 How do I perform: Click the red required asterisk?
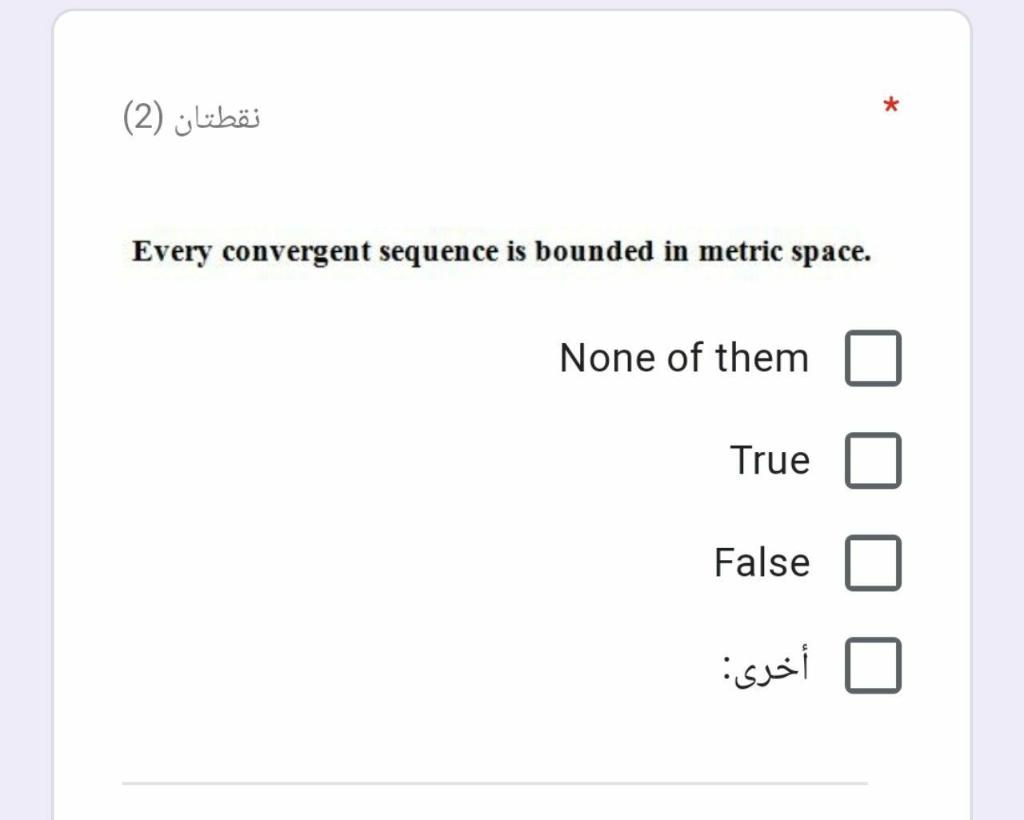coord(891,104)
